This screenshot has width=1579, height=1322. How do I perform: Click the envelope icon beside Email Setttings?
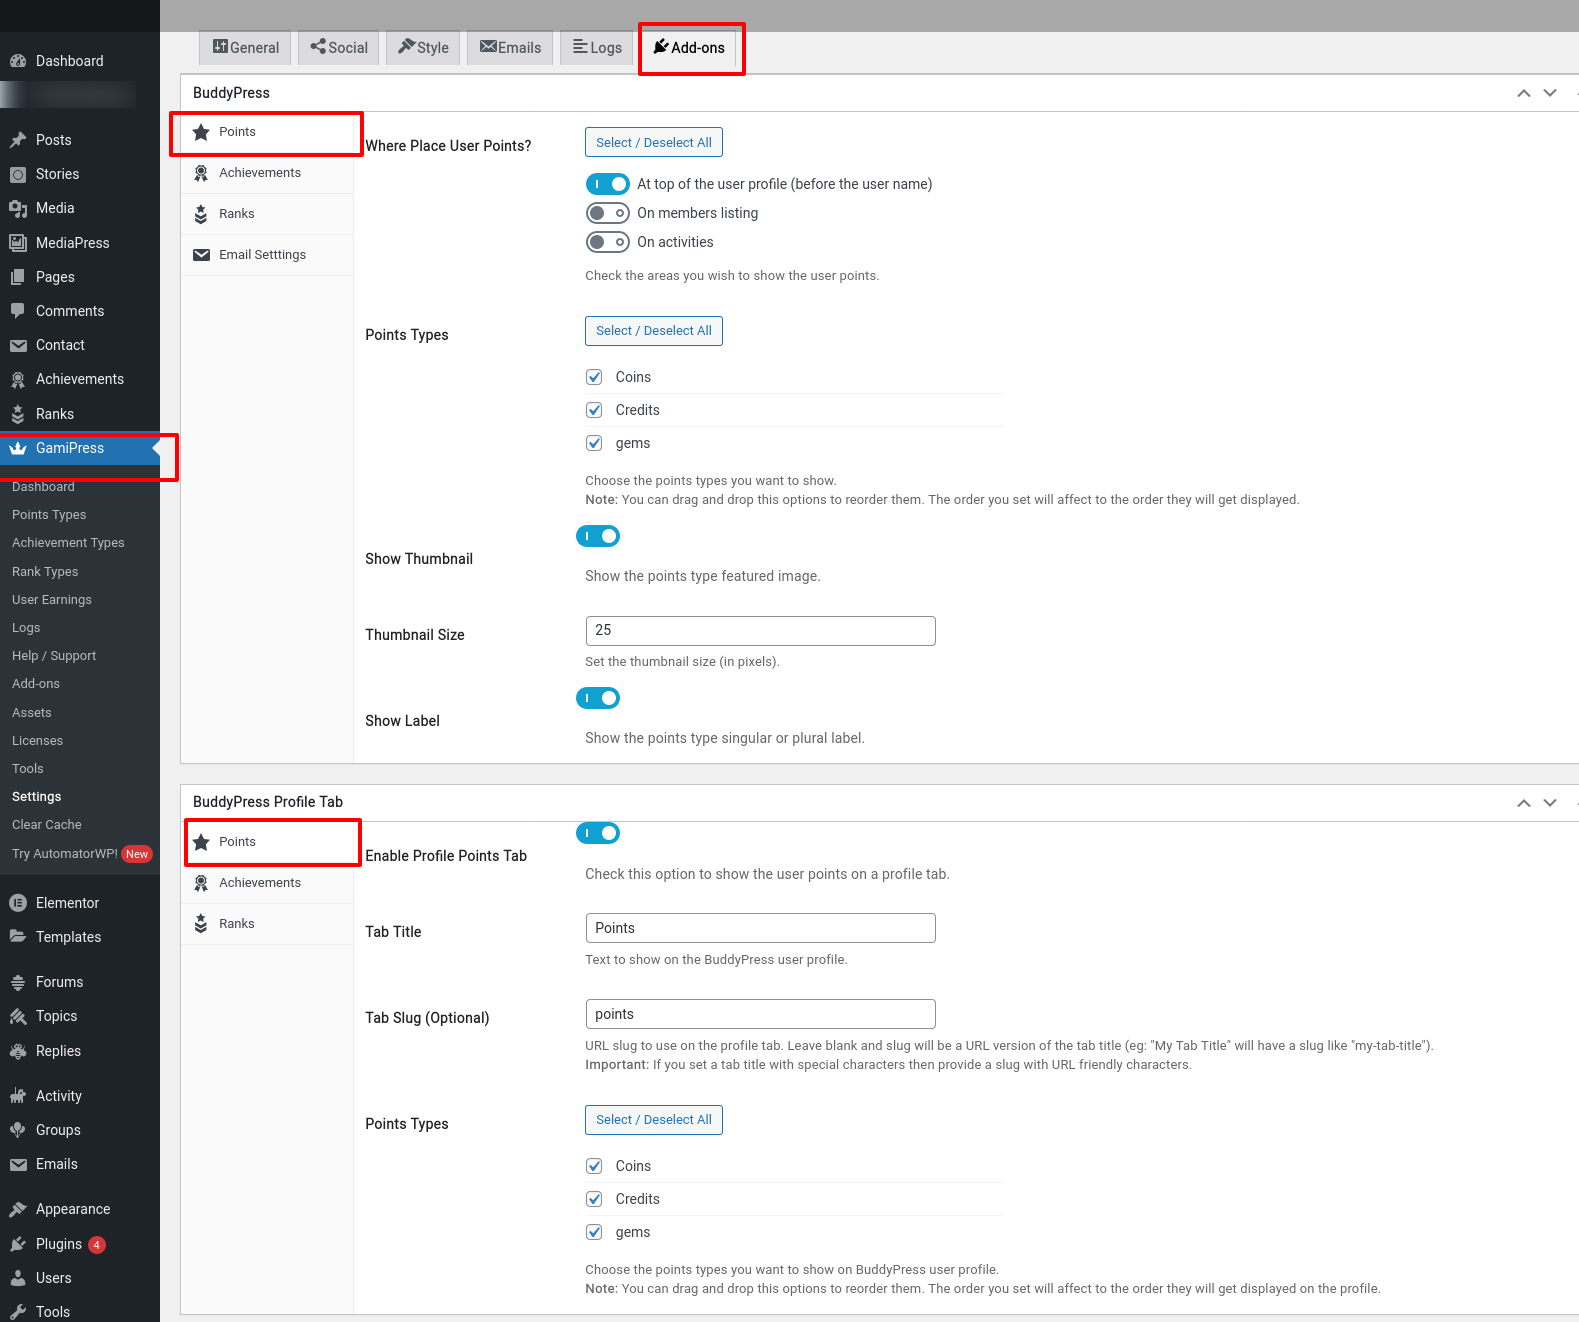[201, 255]
